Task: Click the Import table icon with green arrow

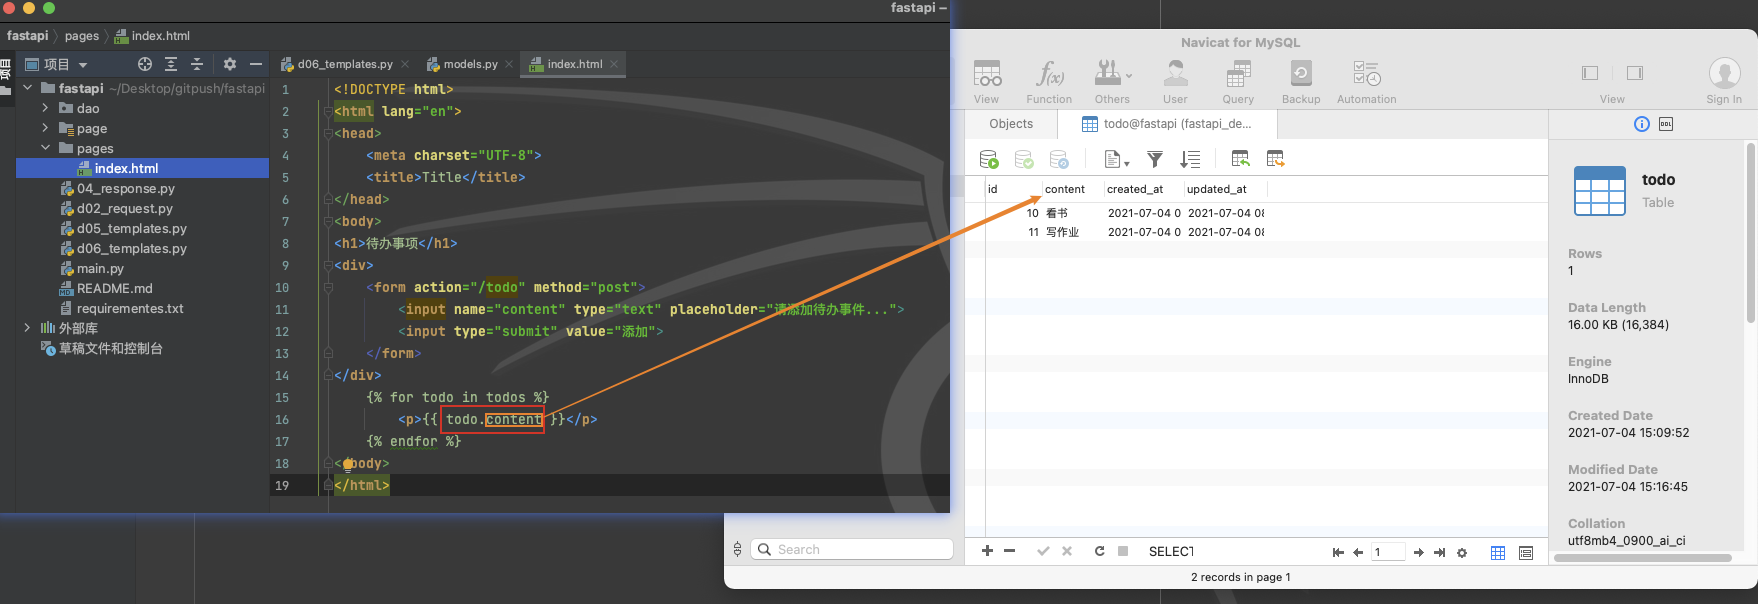Action: [1241, 159]
